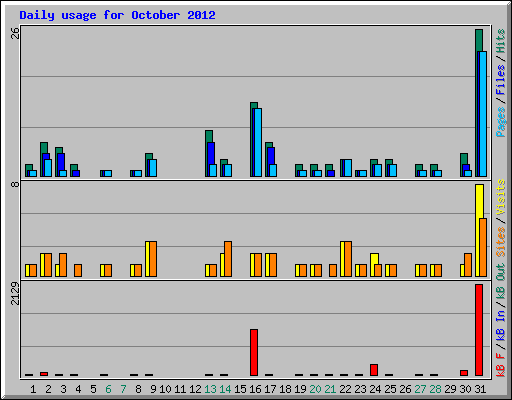Select the cyan Pages bar for day 31

tap(483, 114)
